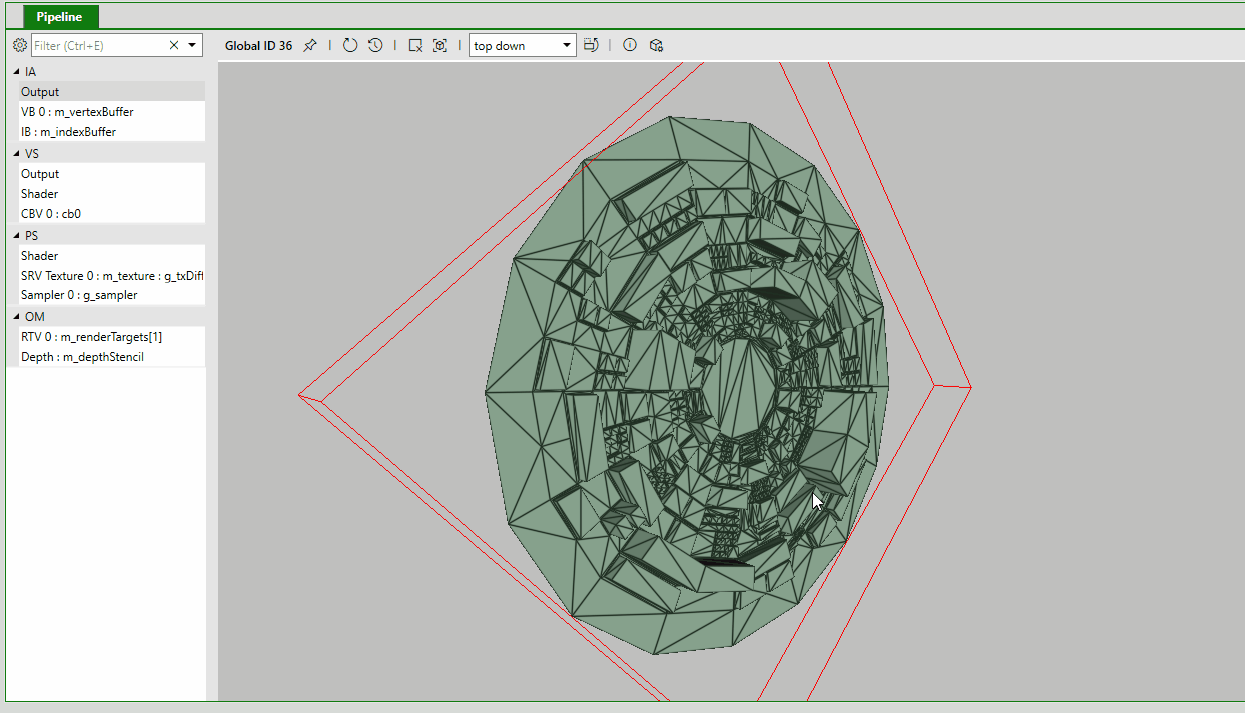
Task: Show mesh info via the circled i icon
Action: [x=630, y=45]
